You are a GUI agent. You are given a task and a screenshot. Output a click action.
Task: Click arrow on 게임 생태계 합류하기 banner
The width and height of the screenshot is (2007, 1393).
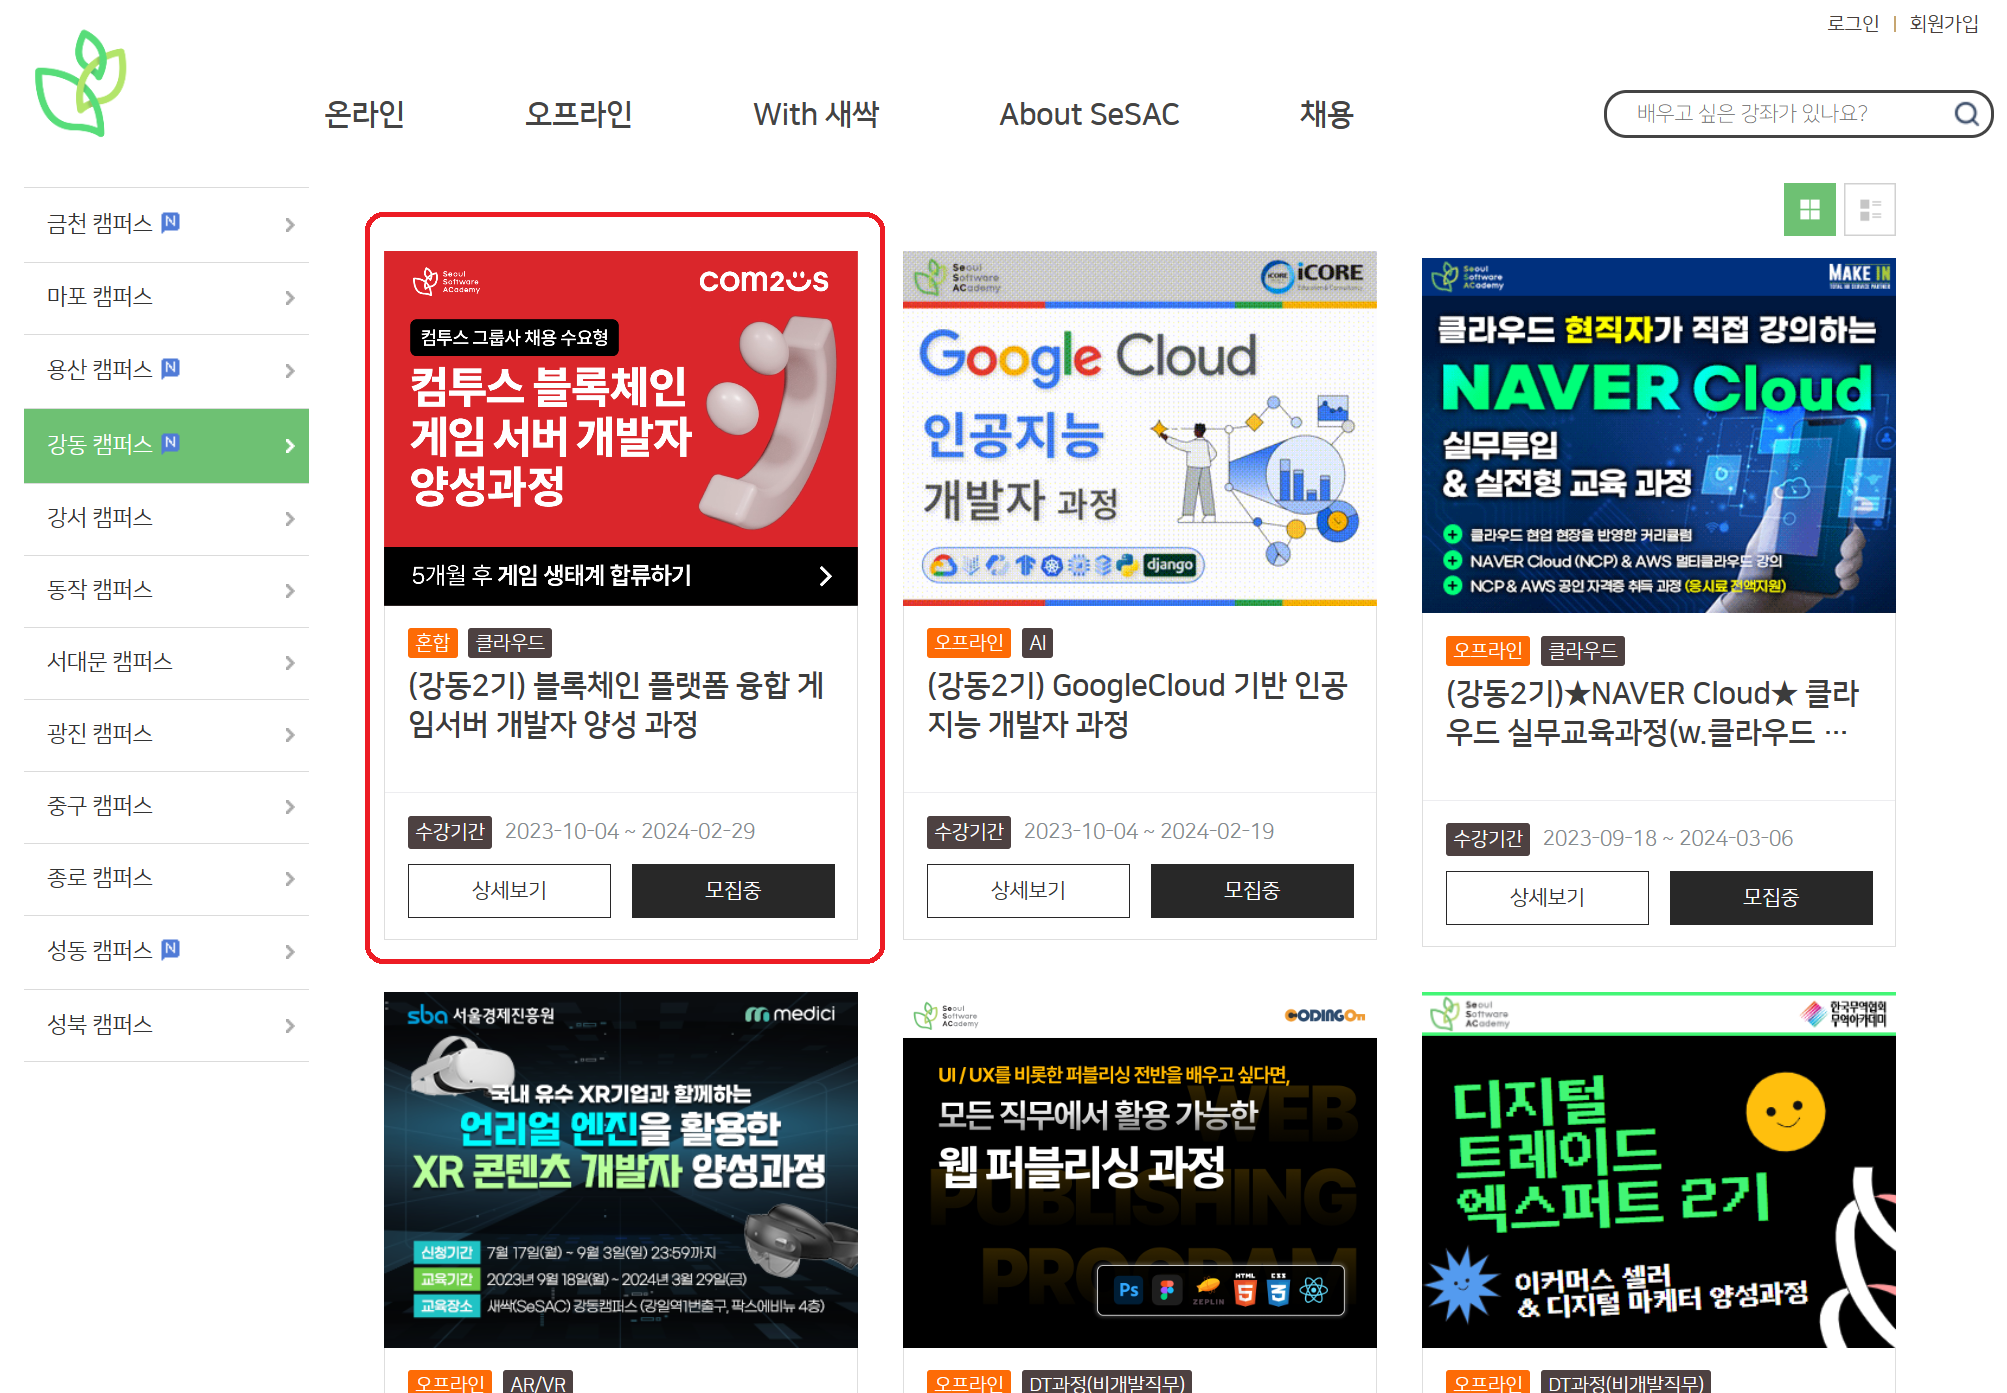(825, 576)
